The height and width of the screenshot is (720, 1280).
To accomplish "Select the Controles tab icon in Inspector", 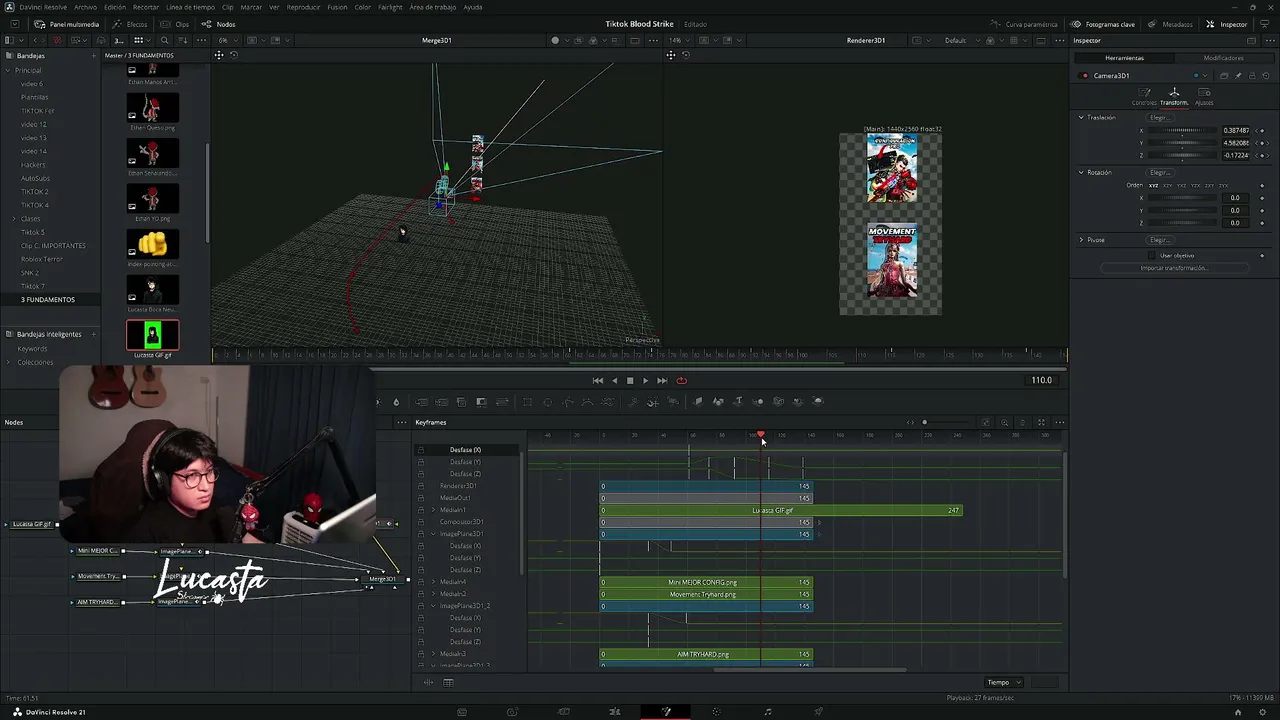I will tap(1144, 96).
